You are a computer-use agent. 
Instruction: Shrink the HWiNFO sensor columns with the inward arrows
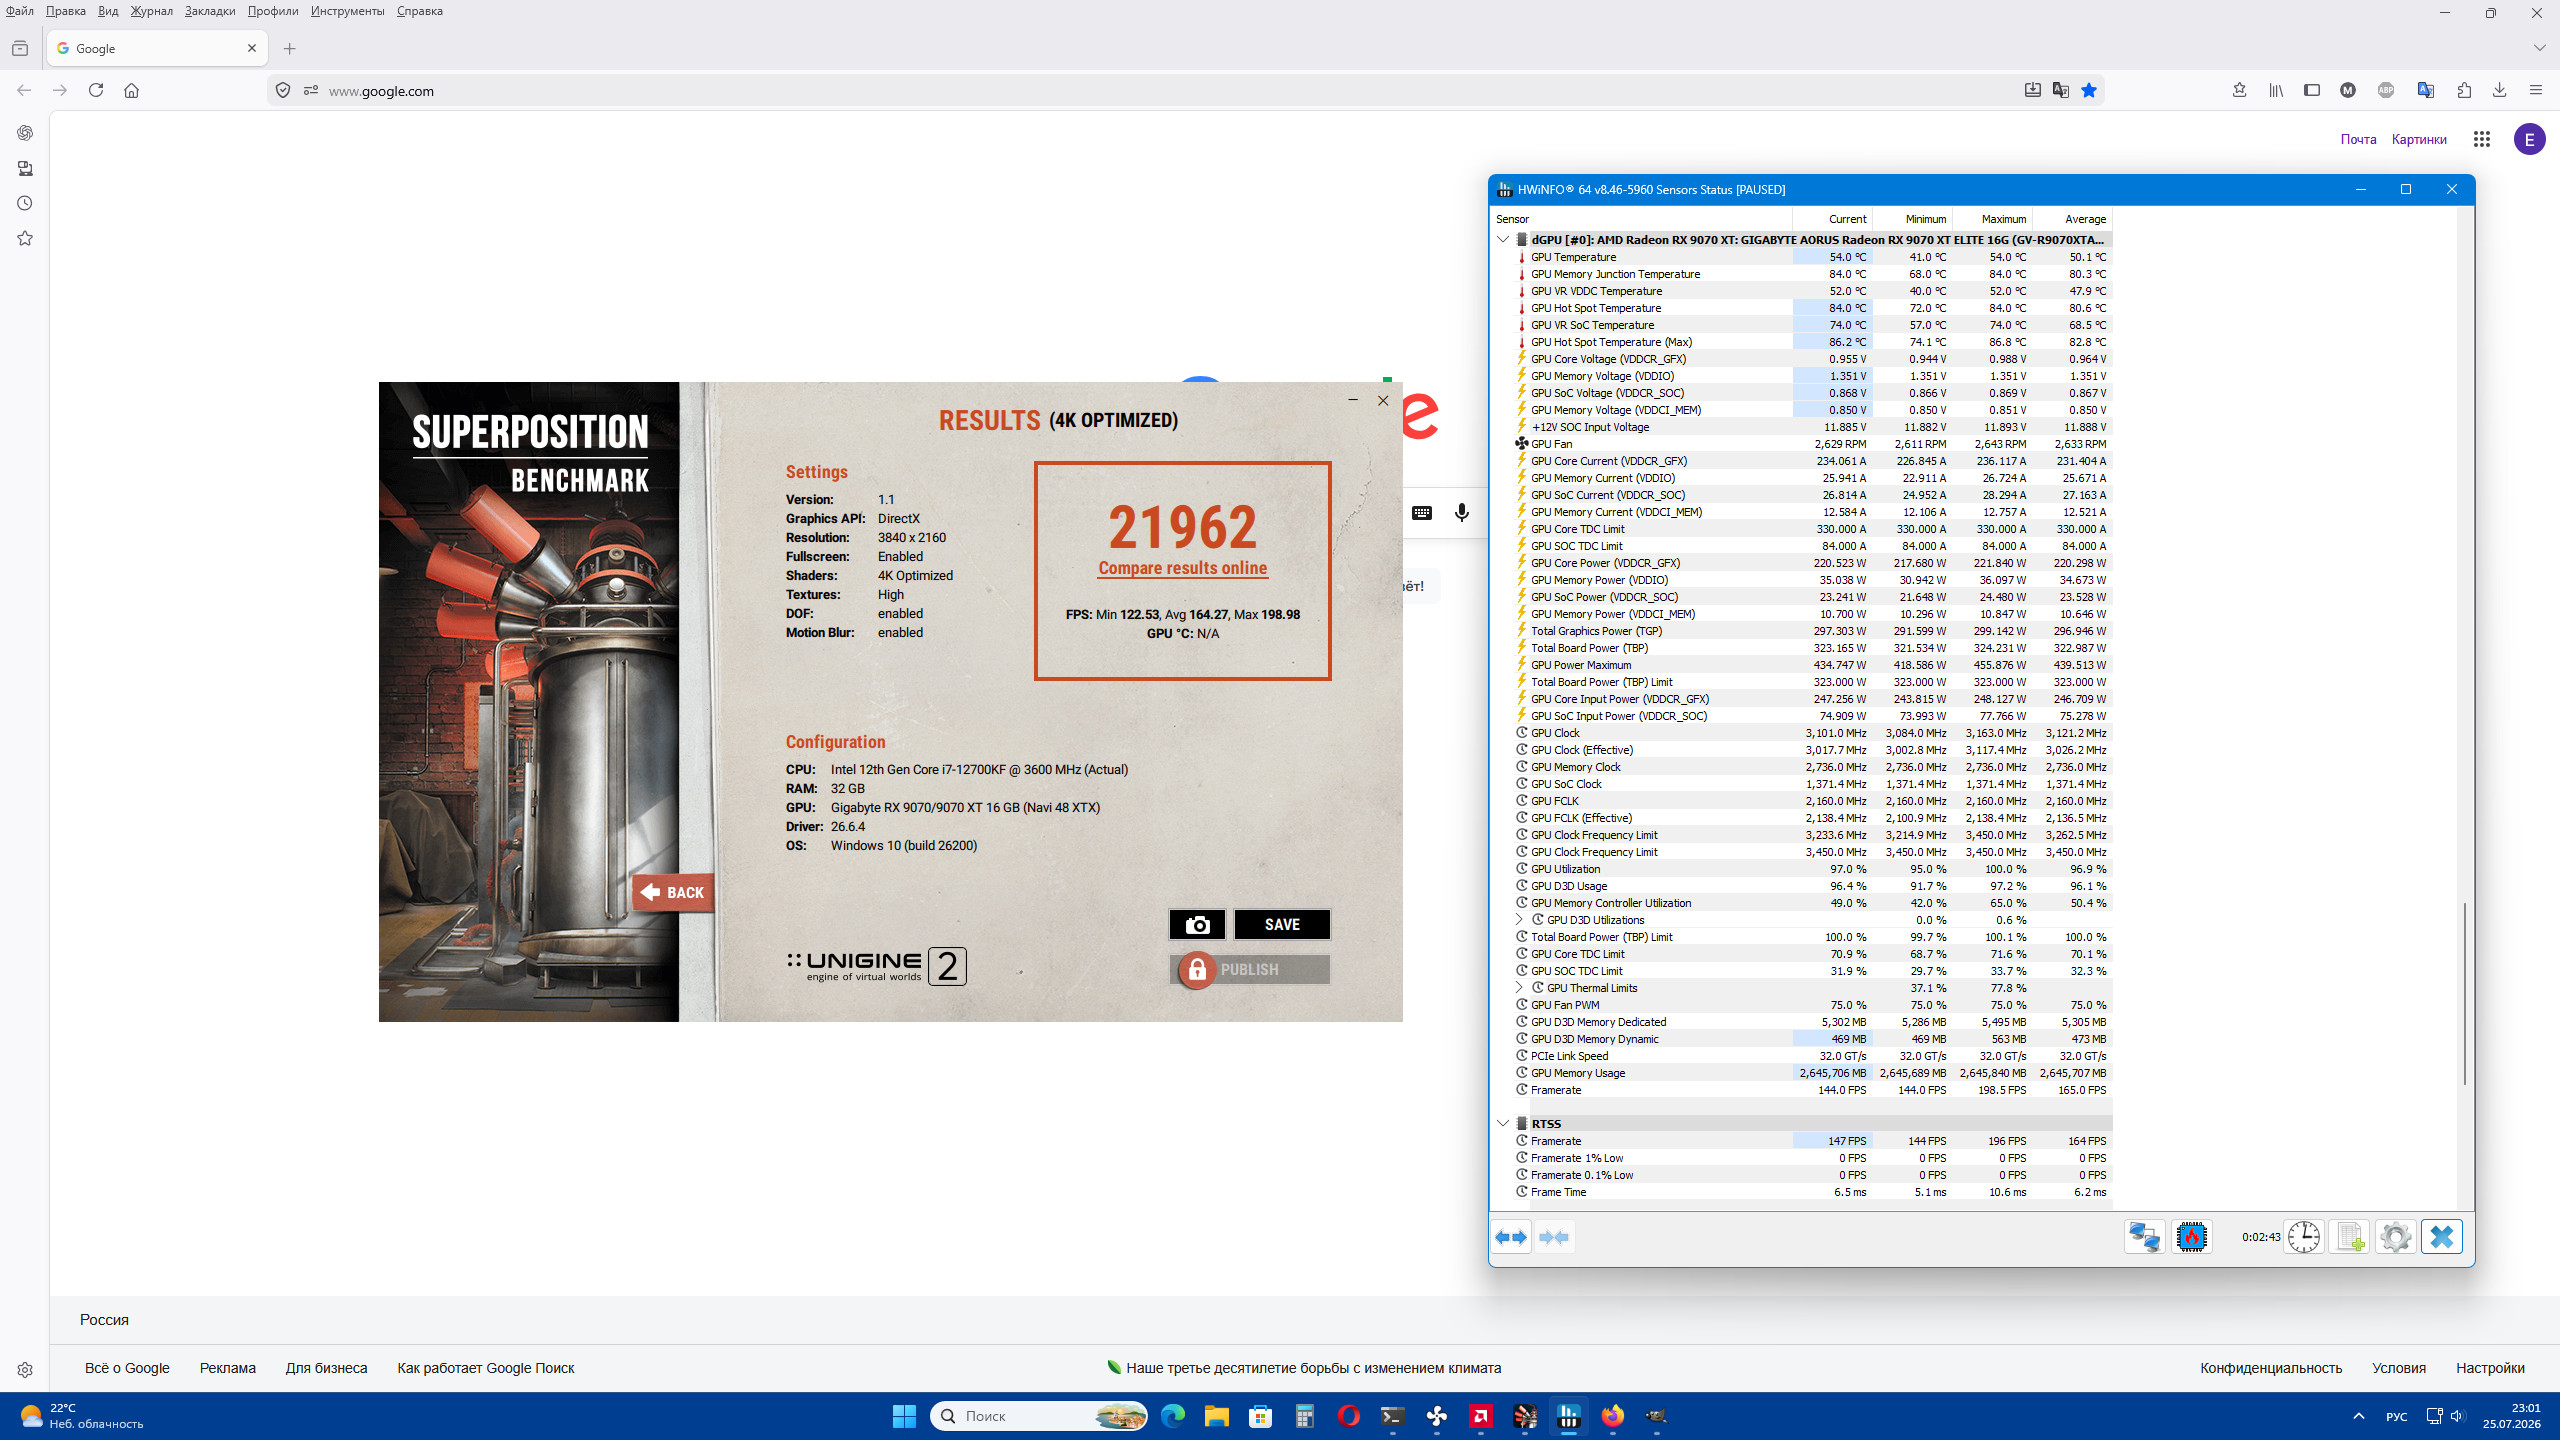point(1554,1237)
